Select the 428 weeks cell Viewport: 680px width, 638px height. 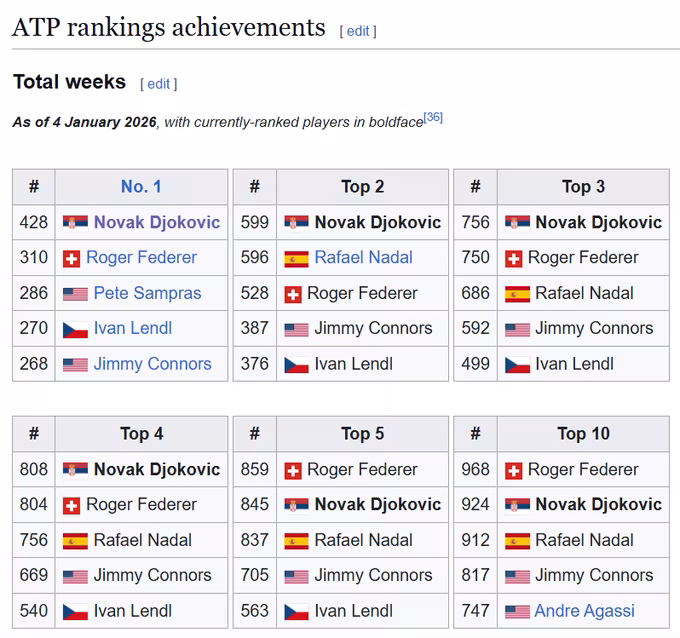(x=34, y=222)
